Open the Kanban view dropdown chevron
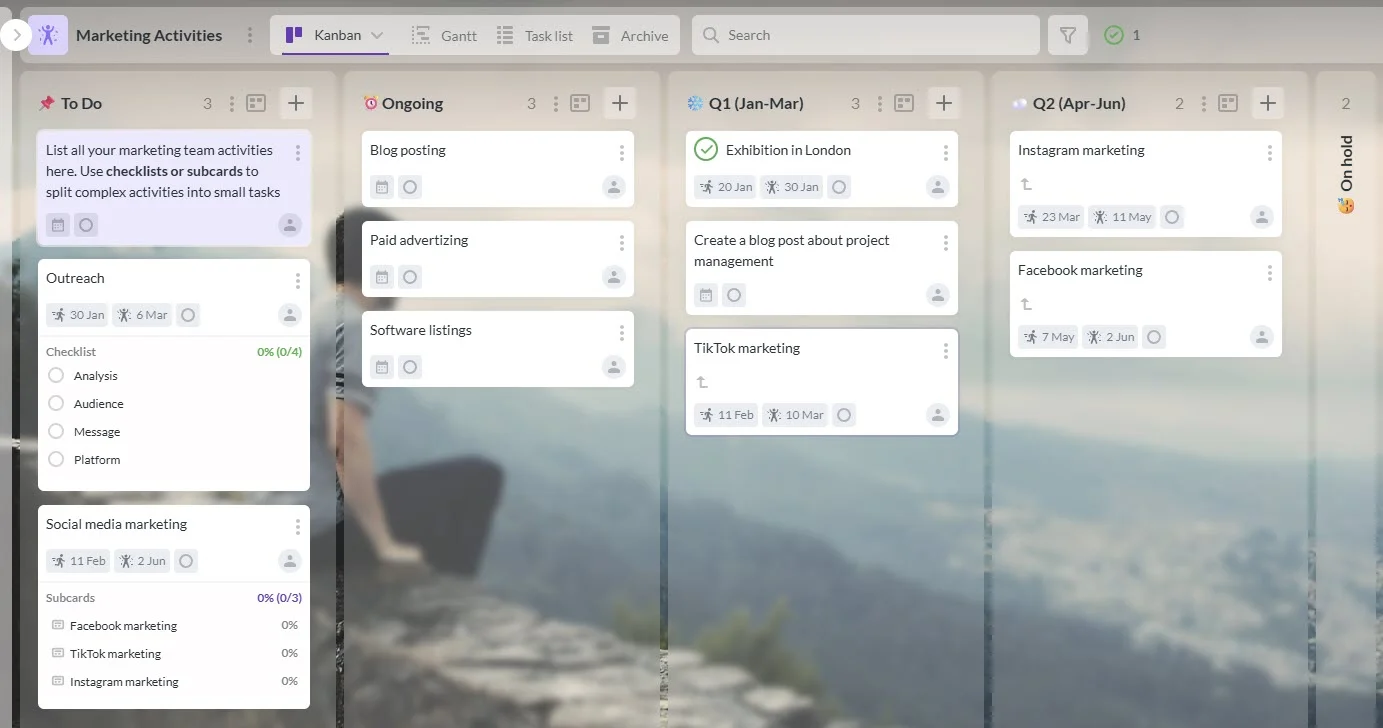The image size is (1383, 728). (x=379, y=33)
